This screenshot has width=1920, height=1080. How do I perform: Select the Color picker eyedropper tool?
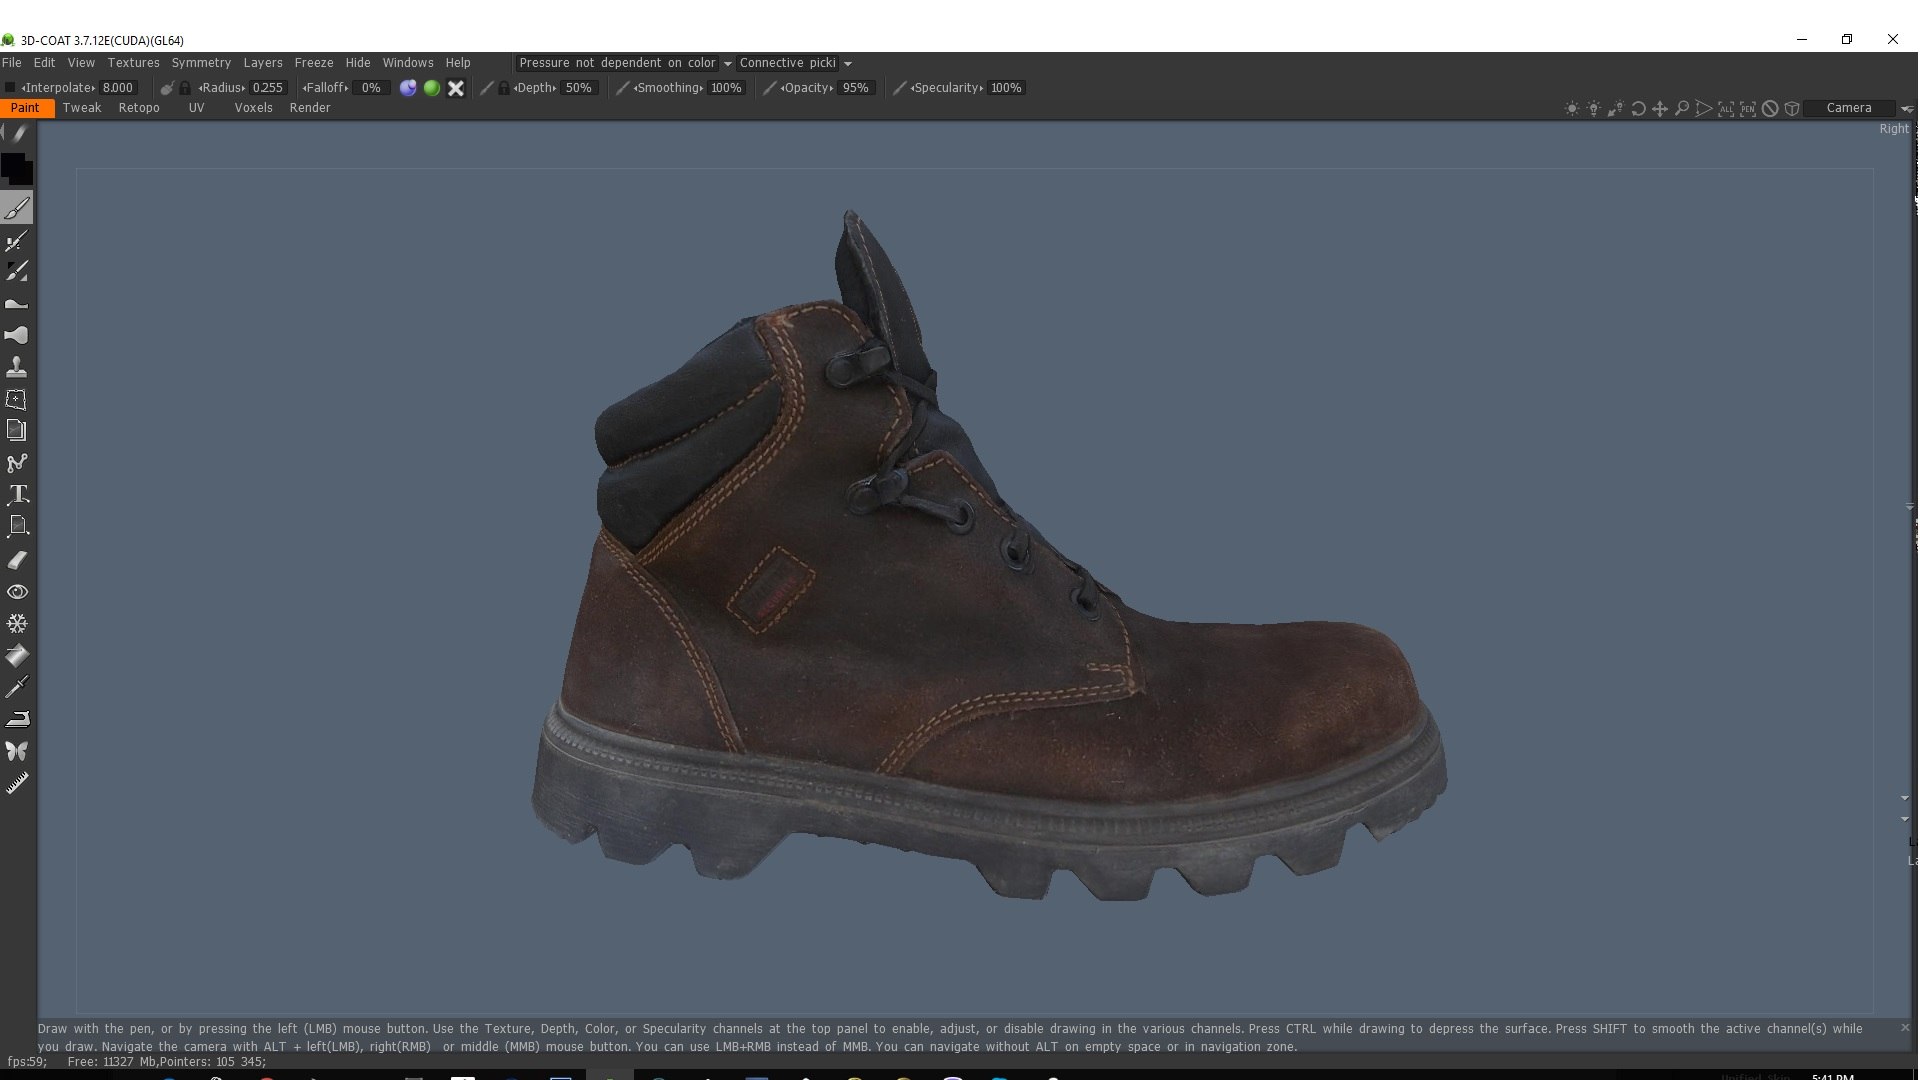coord(17,687)
